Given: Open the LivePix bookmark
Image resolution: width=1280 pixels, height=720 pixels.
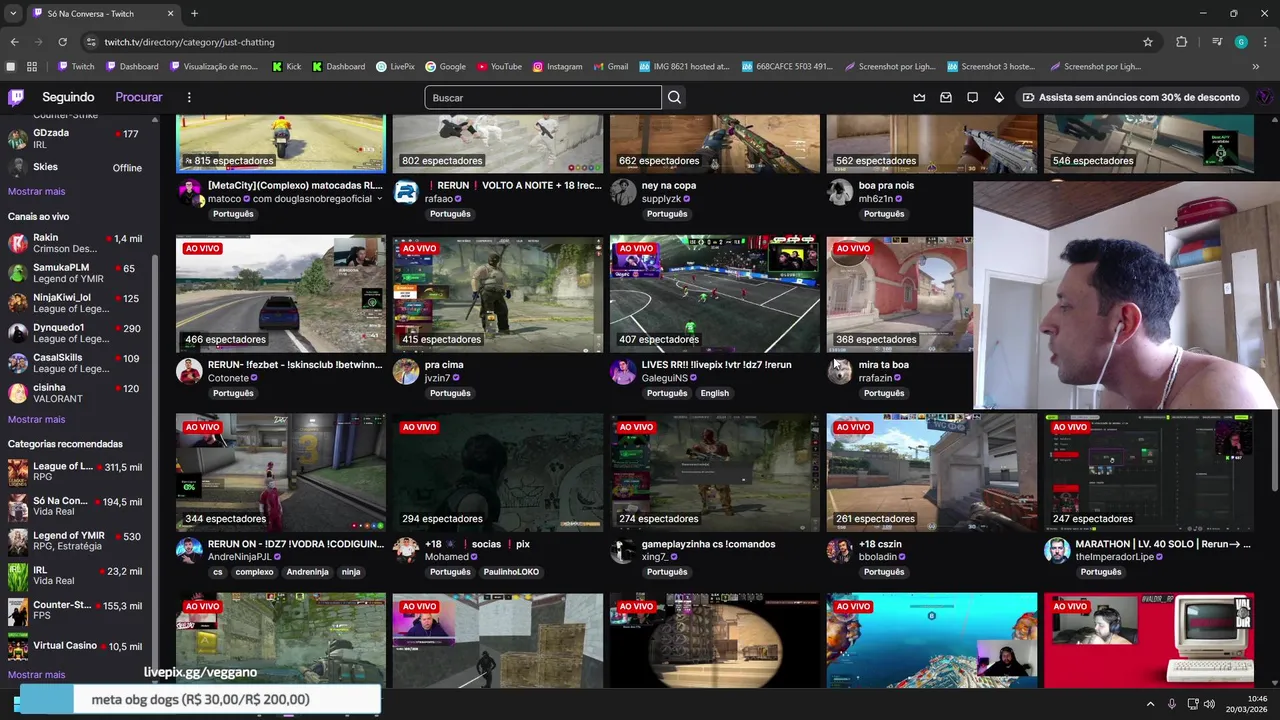Looking at the screenshot, I should pos(395,67).
